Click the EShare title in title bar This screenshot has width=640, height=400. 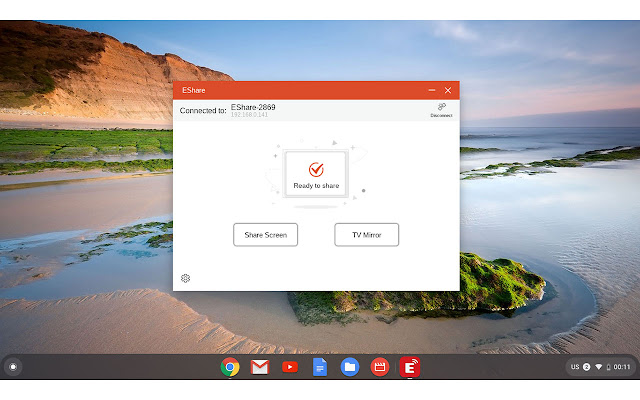point(193,90)
